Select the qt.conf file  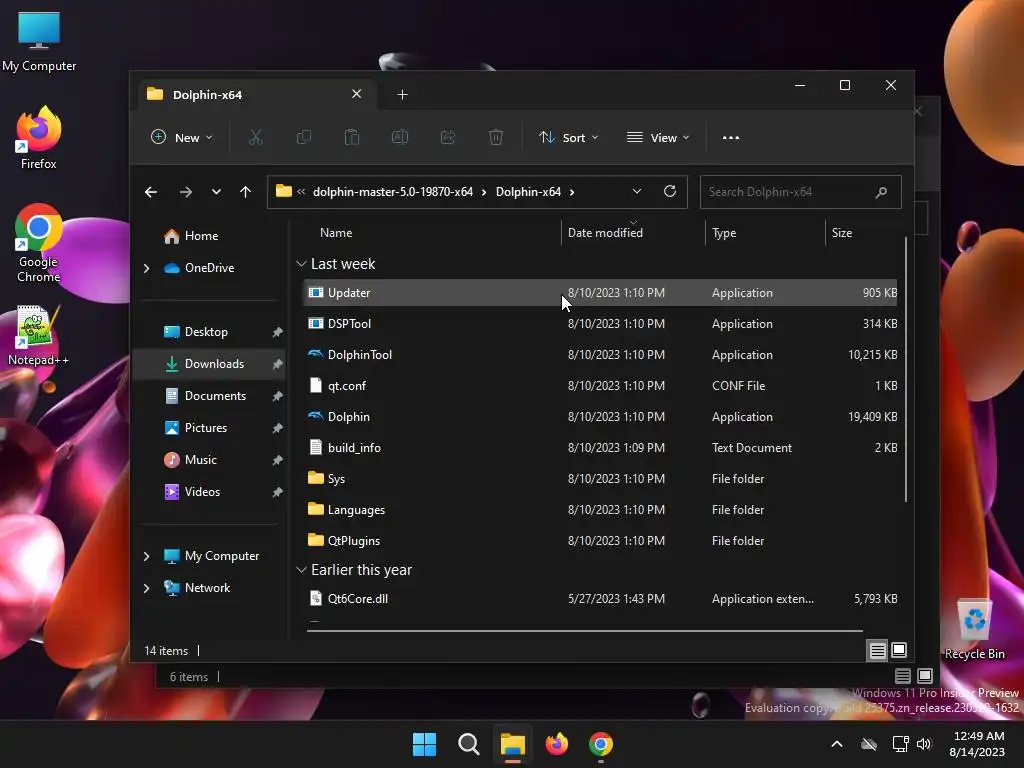[600, 386]
